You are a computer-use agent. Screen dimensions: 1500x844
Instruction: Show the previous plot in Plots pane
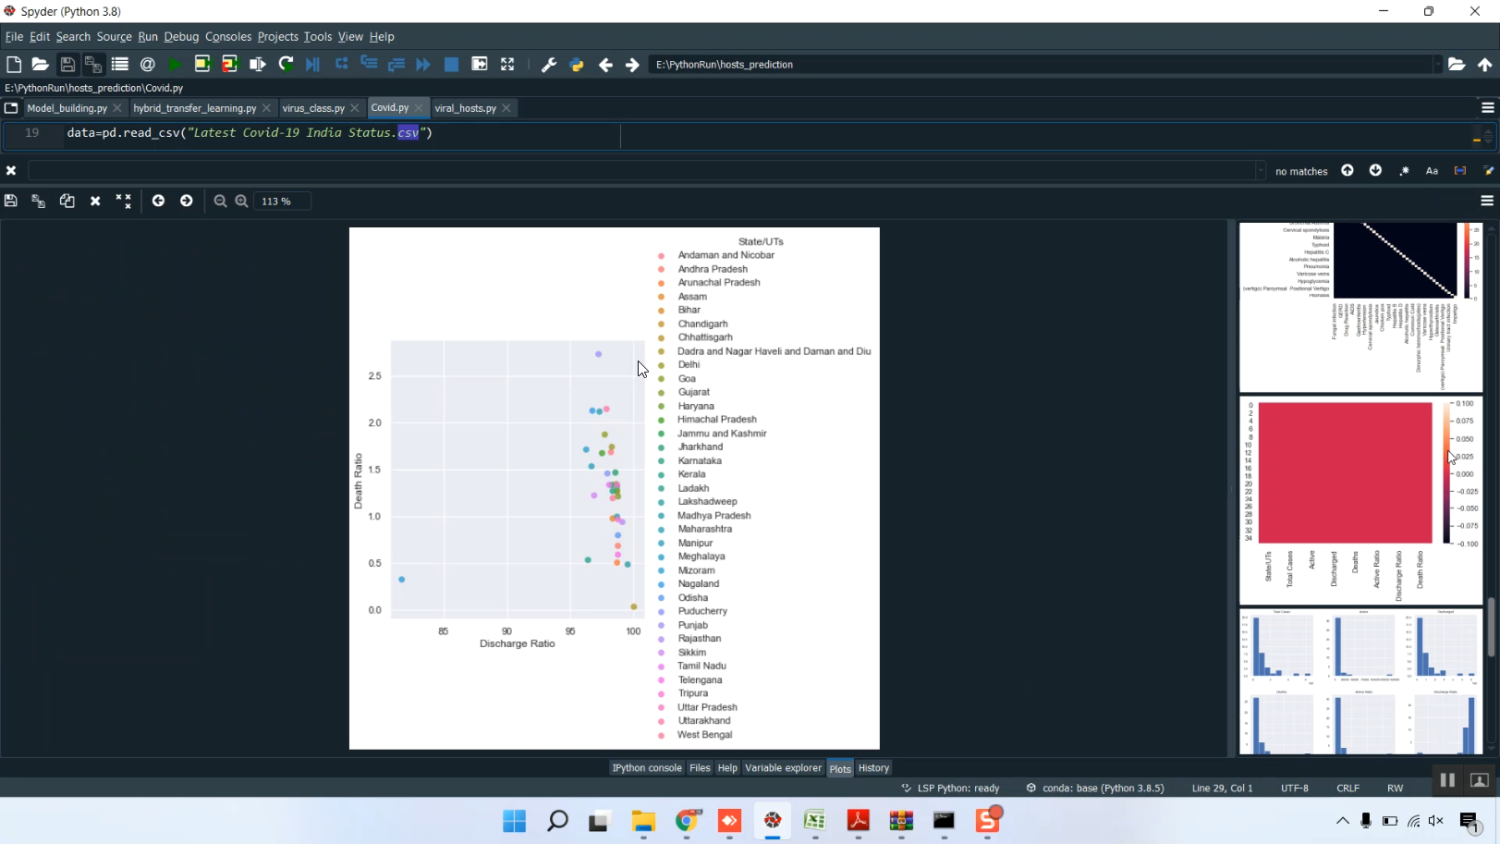pyautogui.click(x=158, y=201)
